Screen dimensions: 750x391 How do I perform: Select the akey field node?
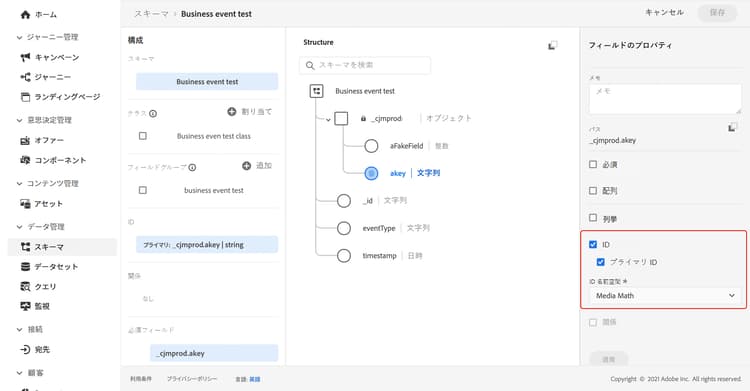[371, 173]
